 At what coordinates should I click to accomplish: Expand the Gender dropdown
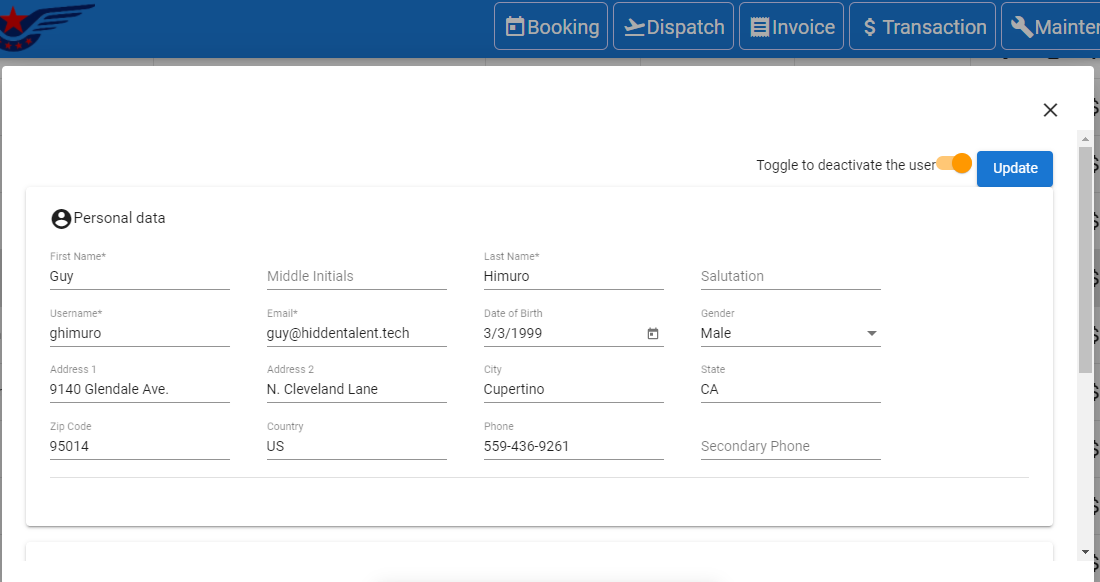871,333
